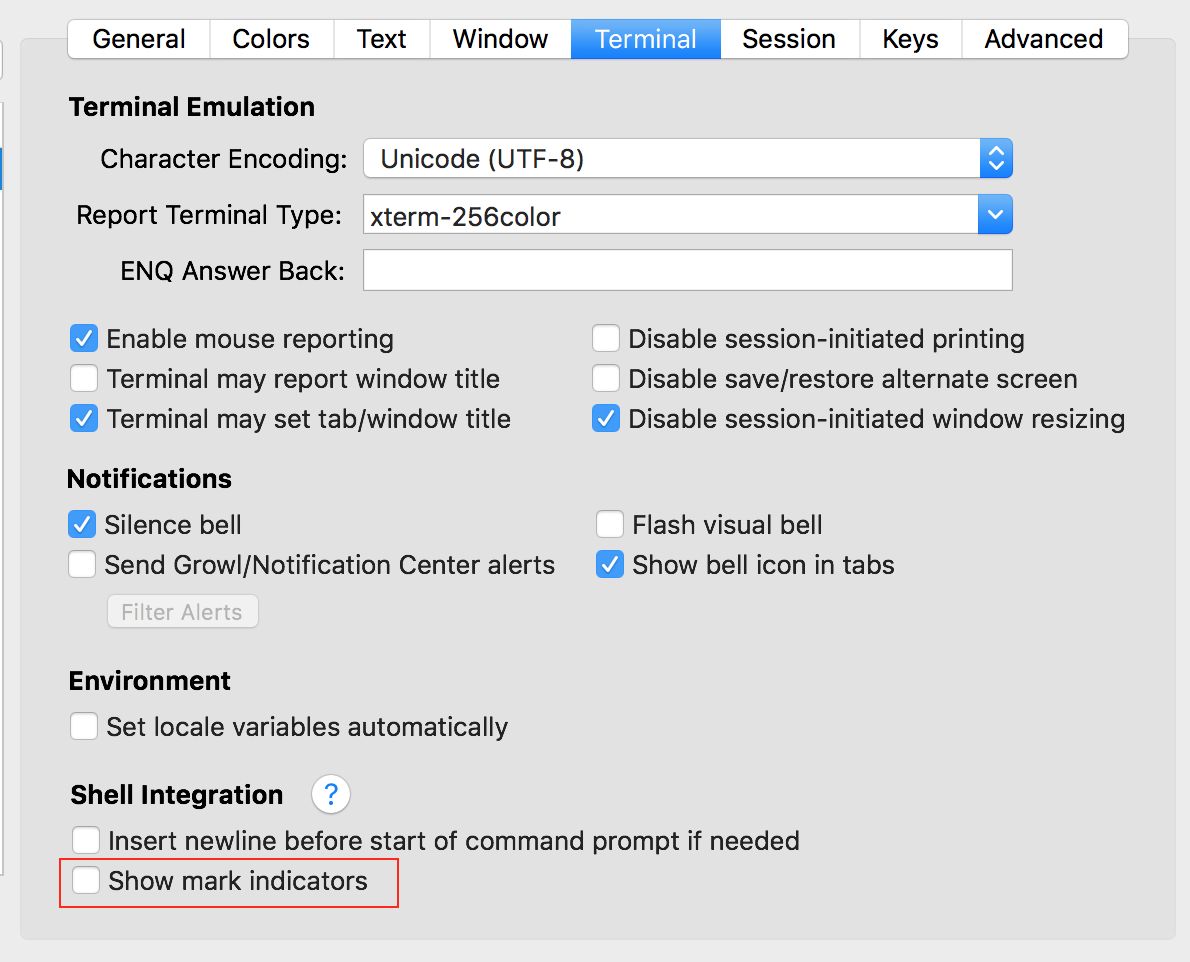
Task: Enable Set locale variables automatically
Action: point(84,726)
